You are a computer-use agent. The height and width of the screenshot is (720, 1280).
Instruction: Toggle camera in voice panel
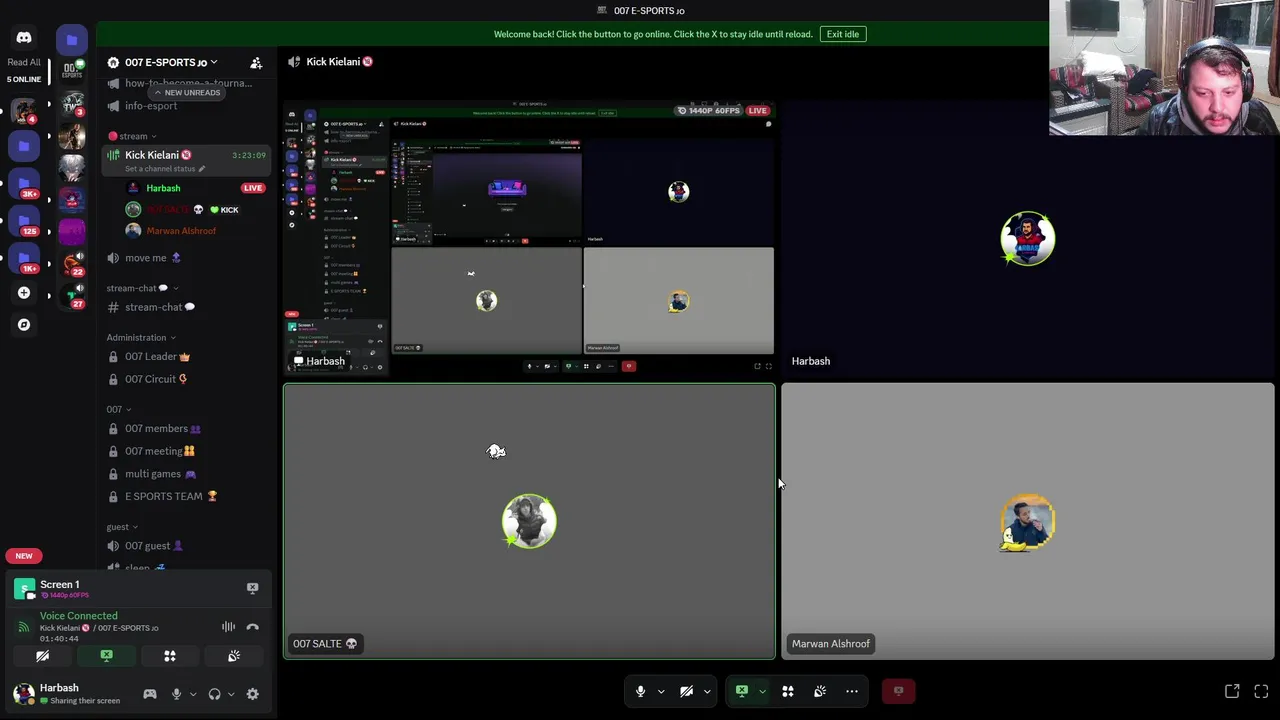click(43, 656)
